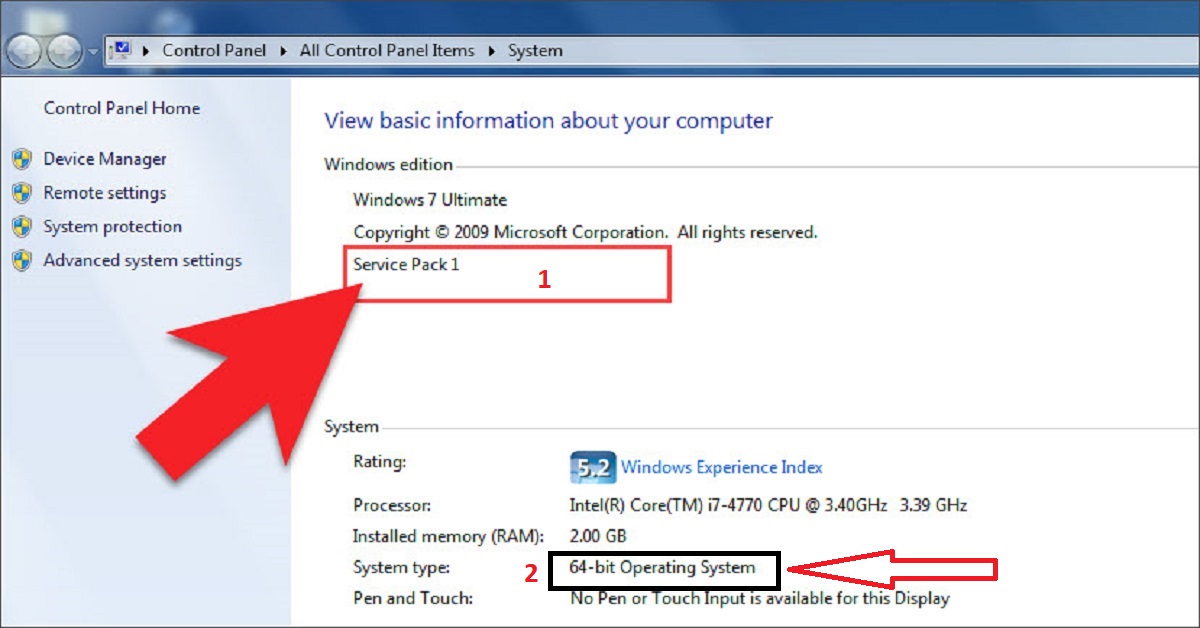Select Control Panel in the breadcrumb
Image resolution: width=1200 pixels, height=628 pixels.
[215, 50]
